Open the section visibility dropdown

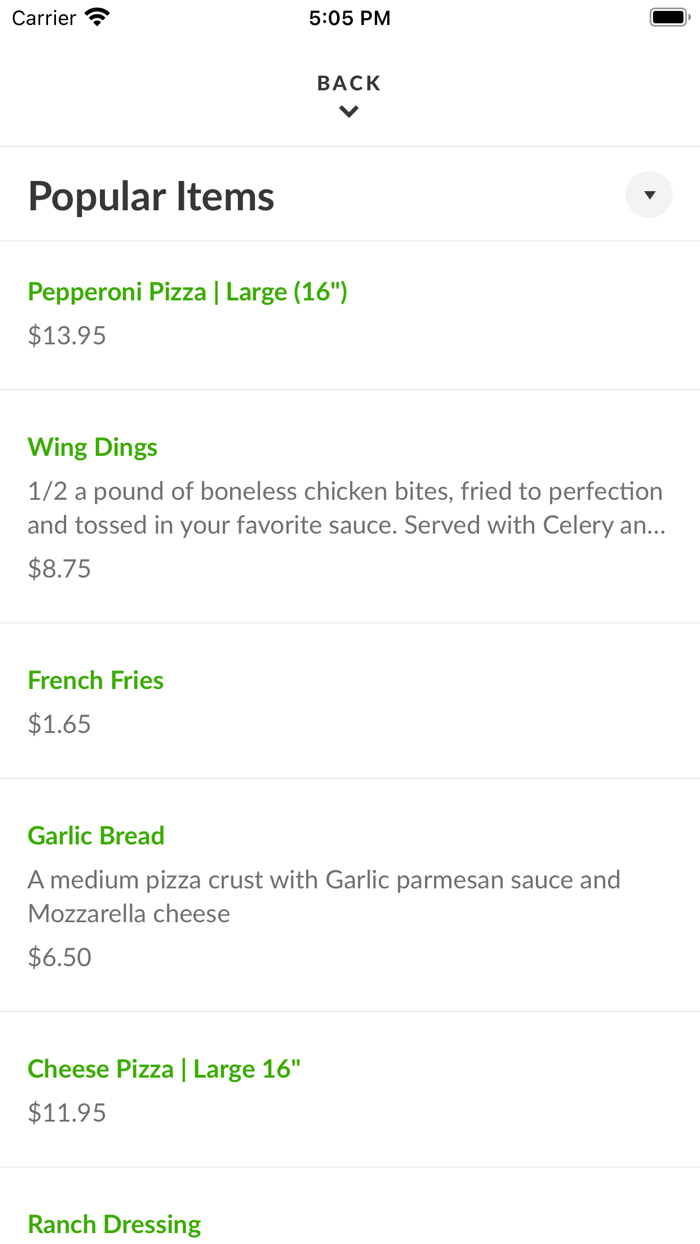[x=648, y=194]
